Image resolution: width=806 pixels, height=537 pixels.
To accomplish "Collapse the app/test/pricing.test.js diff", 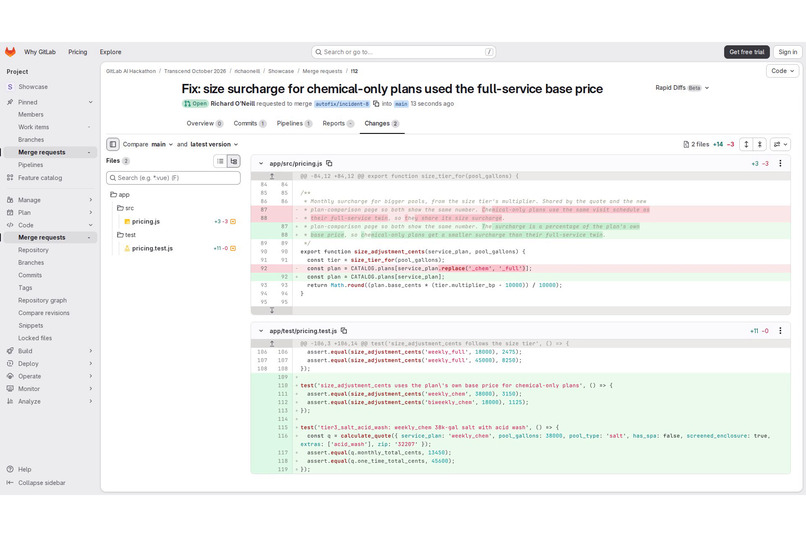I will (x=261, y=331).
